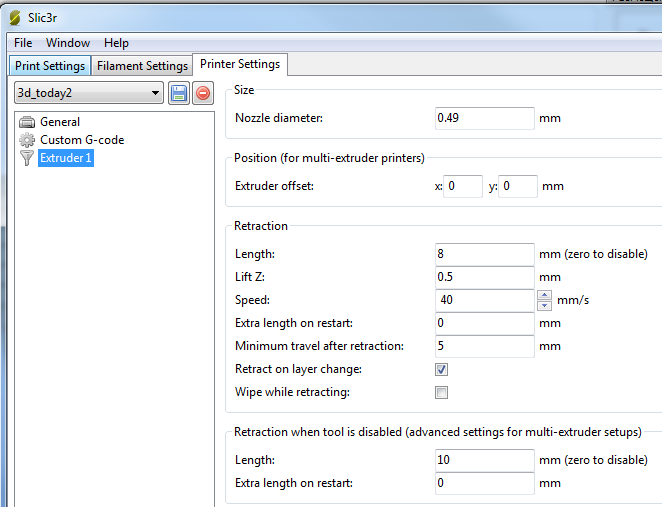Open the Window menu
Viewport: 662px width, 507px height.
click(x=68, y=43)
